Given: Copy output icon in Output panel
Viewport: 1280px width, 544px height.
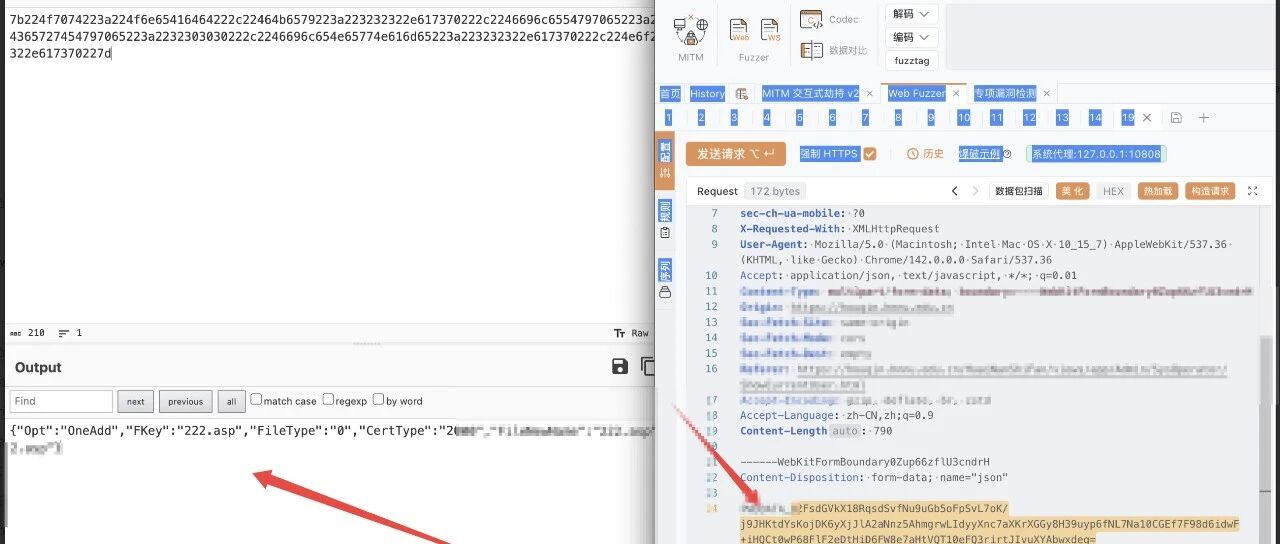Looking at the screenshot, I should tap(647, 367).
